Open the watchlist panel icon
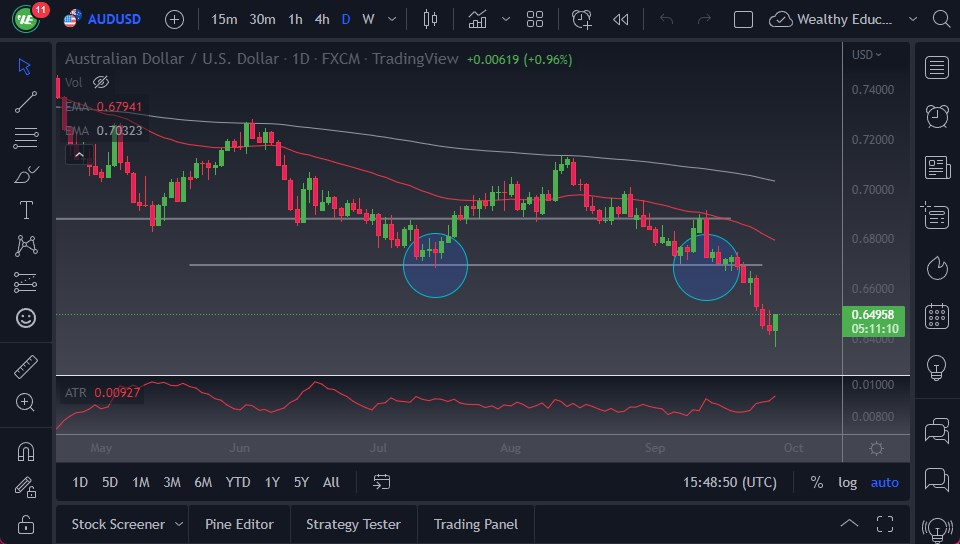Screen dimensions: 960x544 937,67
